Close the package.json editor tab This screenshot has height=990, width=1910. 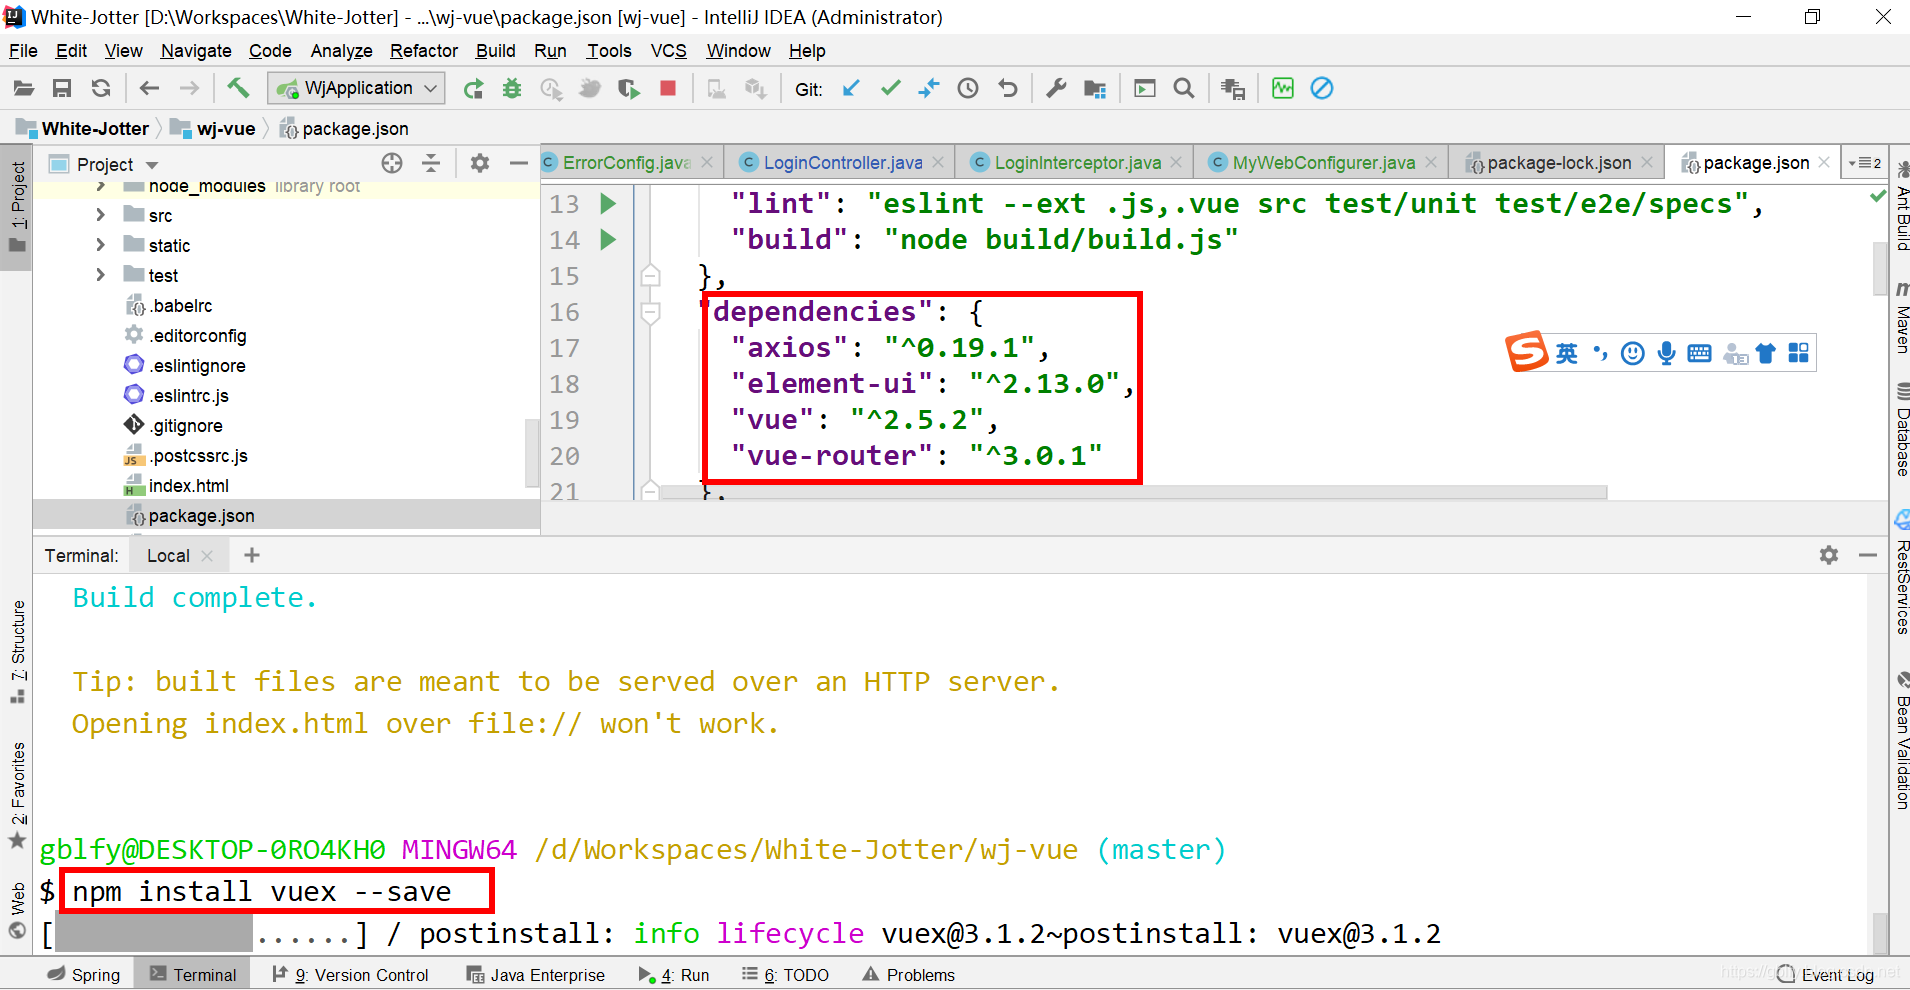[x=1824, y=162]
